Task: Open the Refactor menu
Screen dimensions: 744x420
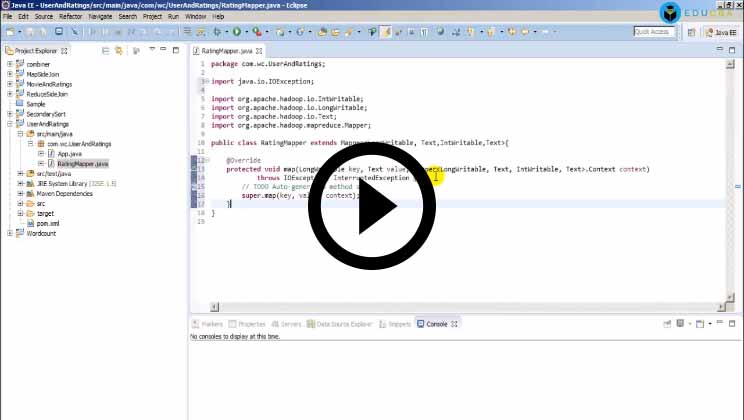Action: point(71,17)
